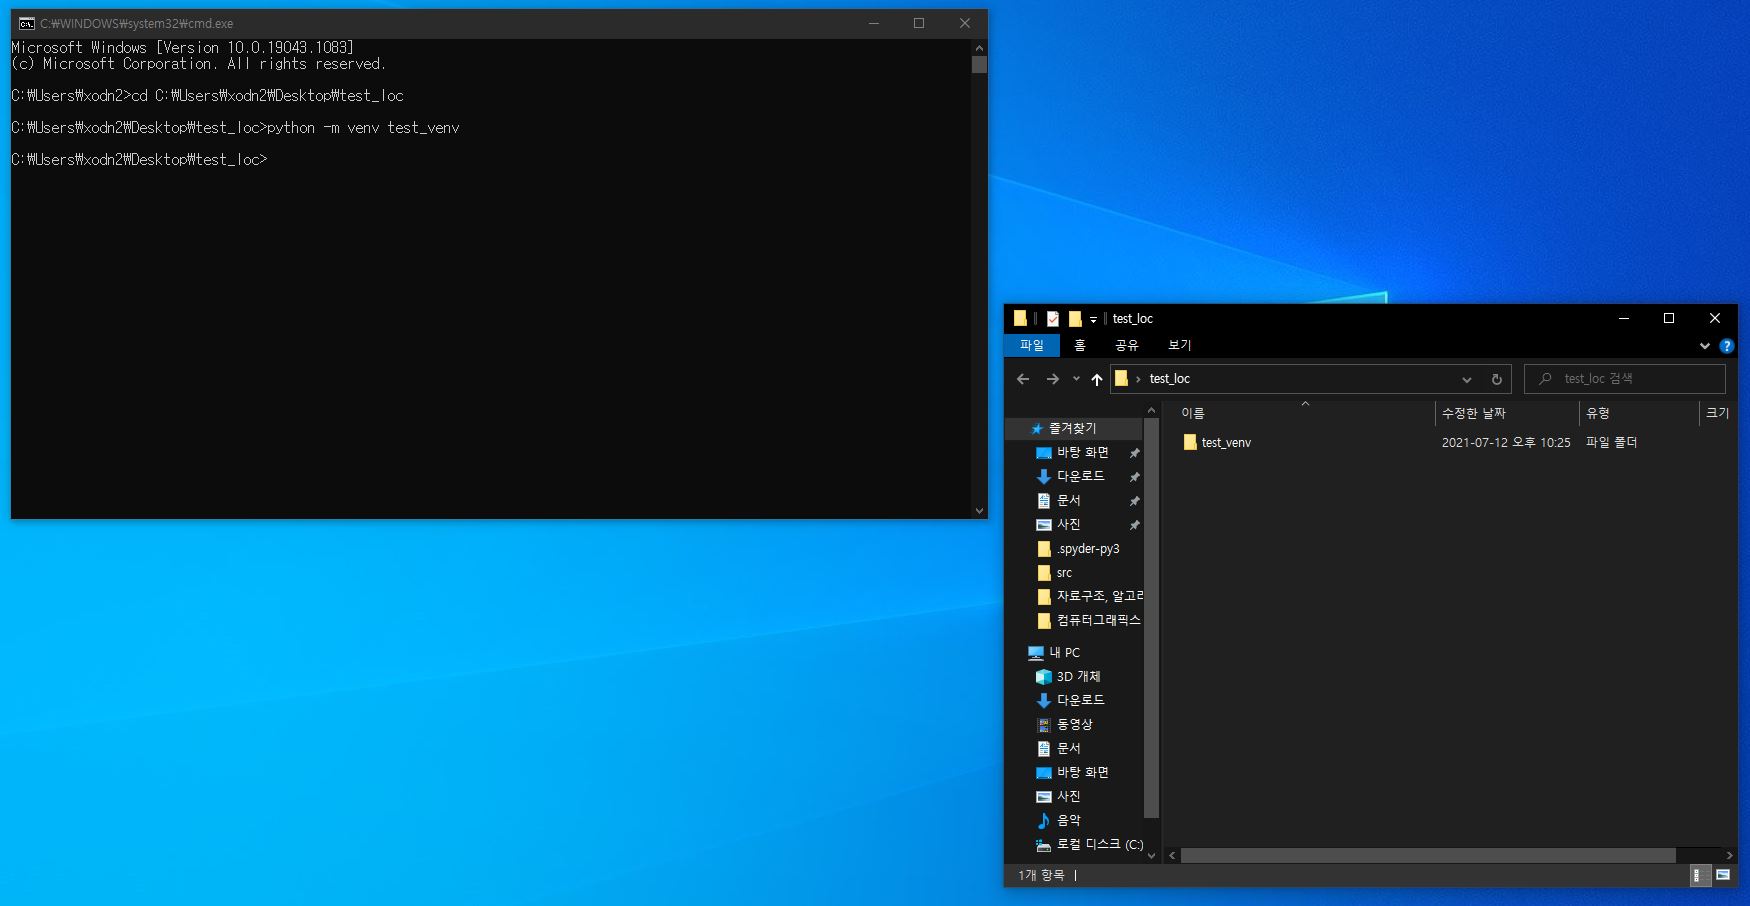Click the test_loc 검색 search box
This screenshot has width=1750, height=906.
tap(1625, 379)
